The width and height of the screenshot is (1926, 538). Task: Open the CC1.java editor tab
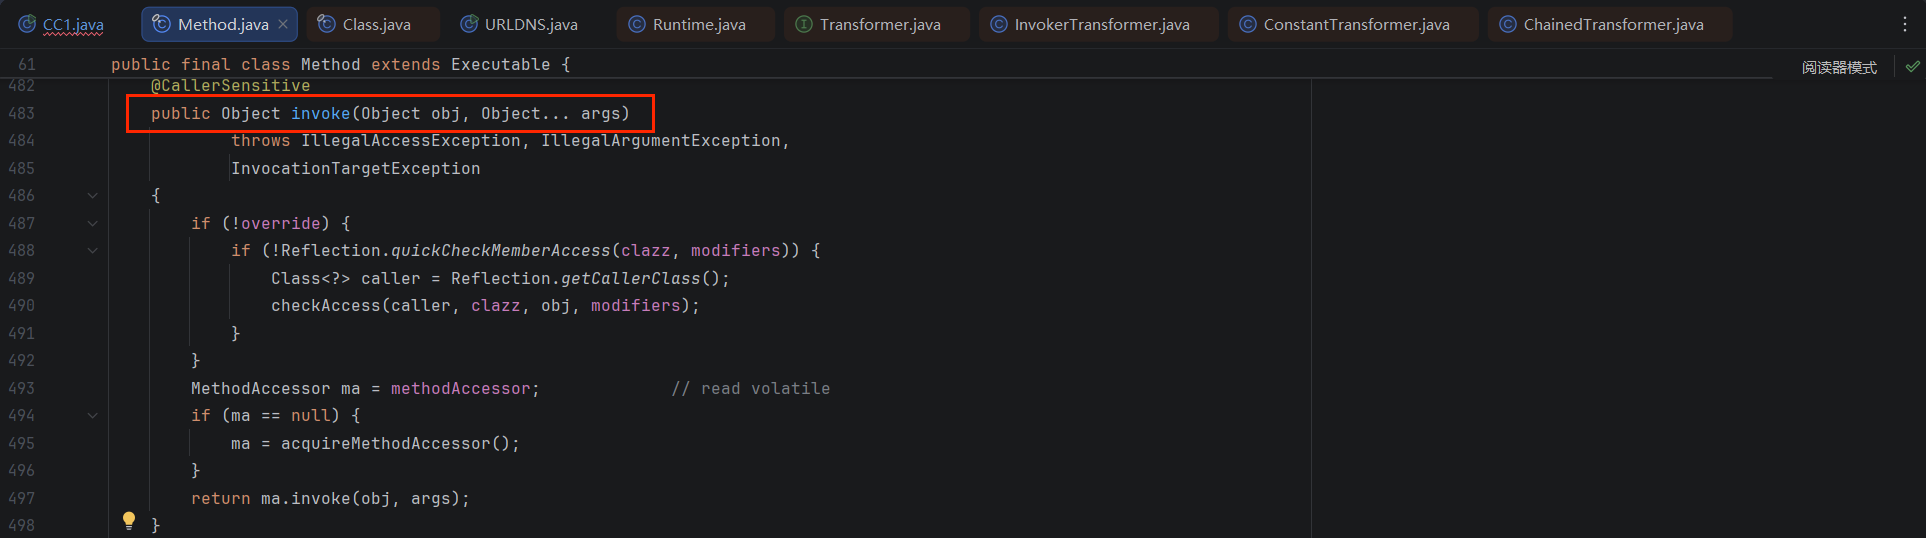tap(62, 24)
